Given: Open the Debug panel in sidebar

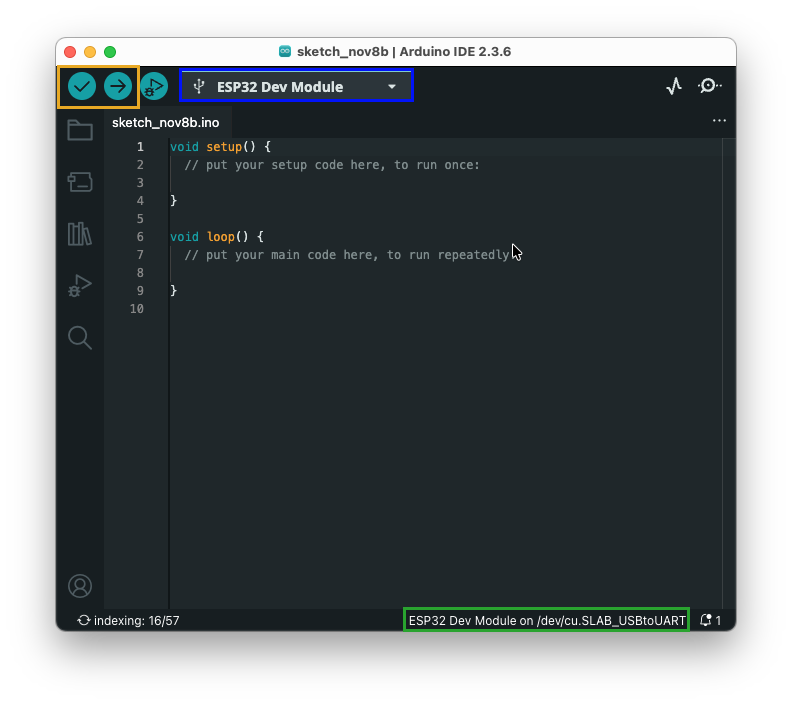Looking at the screenshot, I should 80,285.
